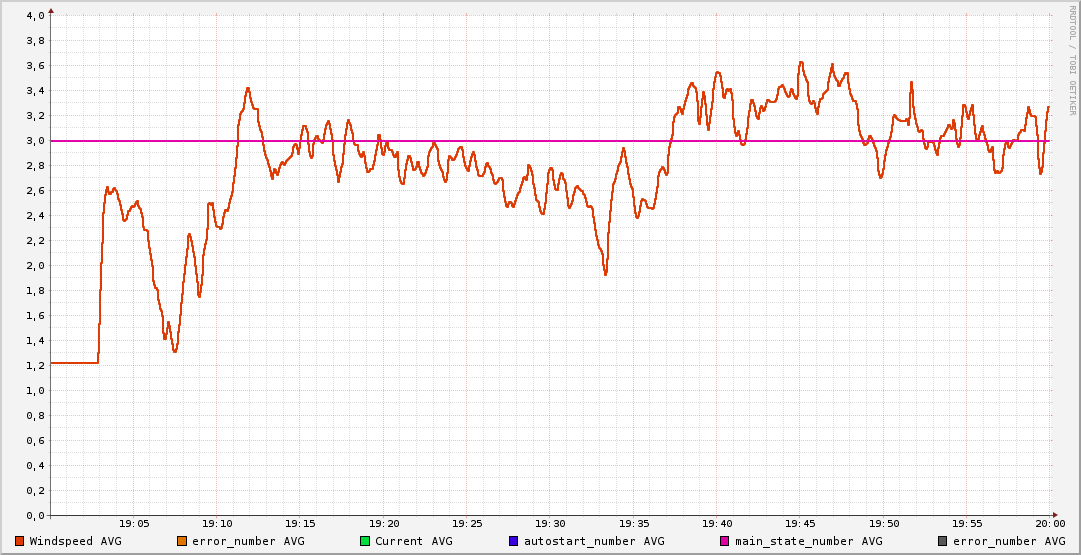This screenshot has width=1081, height=555.
Task: Click the green Current AVG legend swatch
Action: 365,541
